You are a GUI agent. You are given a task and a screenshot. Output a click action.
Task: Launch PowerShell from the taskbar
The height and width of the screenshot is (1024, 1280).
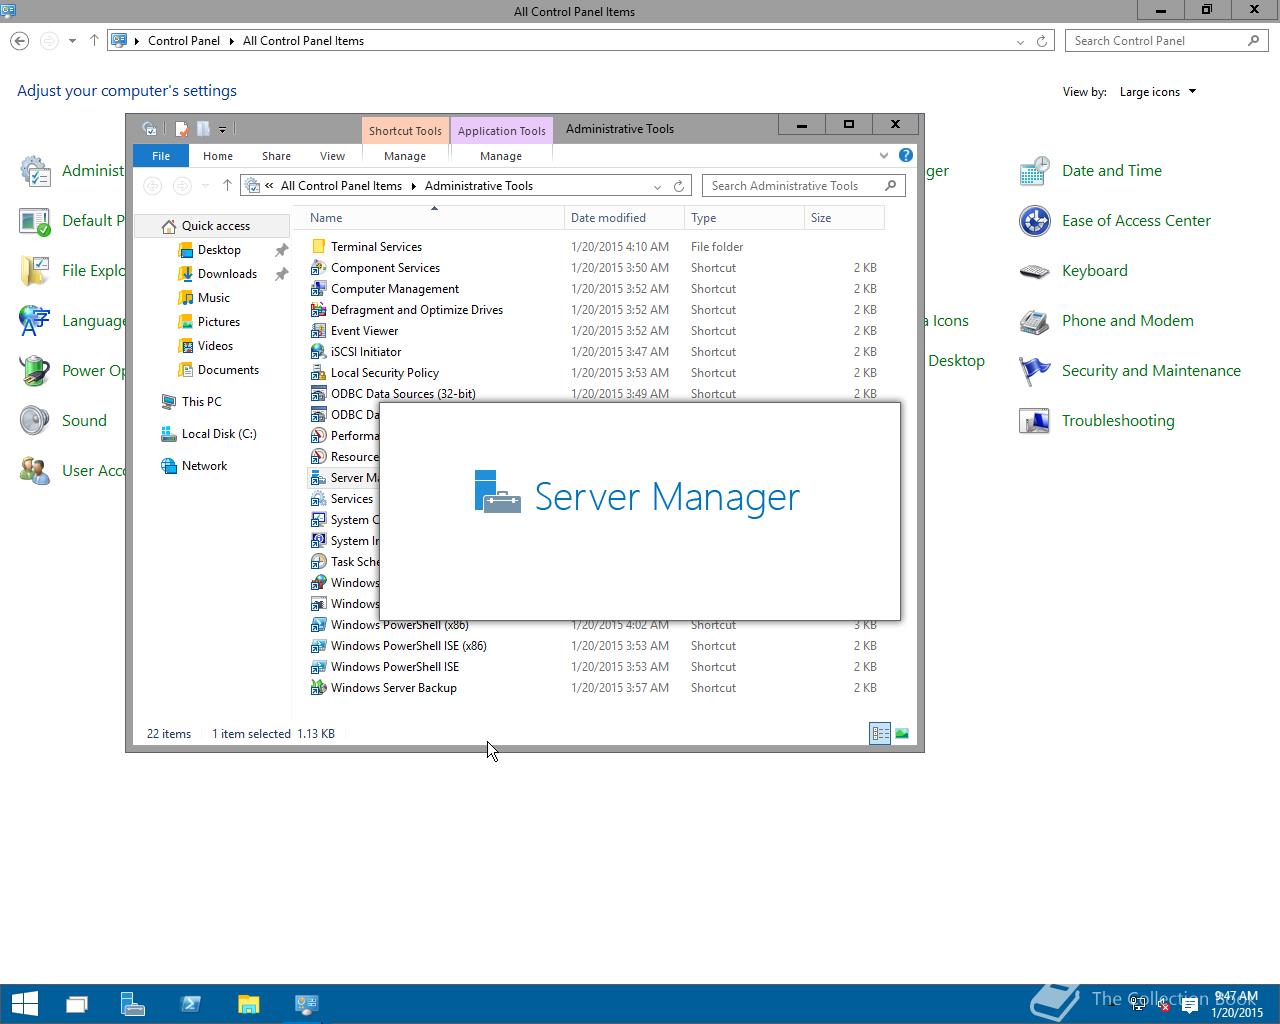[191, 1003]
